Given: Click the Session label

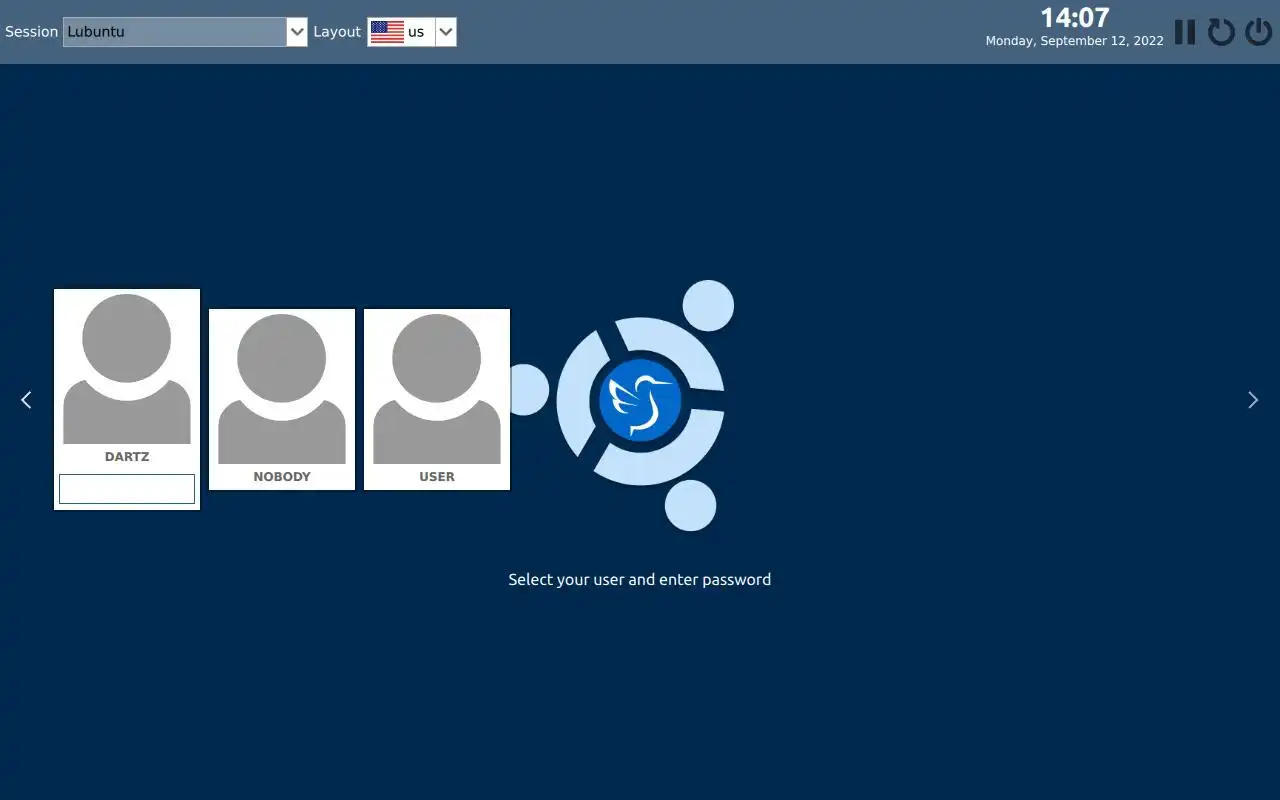Looking at the screenshot, I should tap(32, 32).
